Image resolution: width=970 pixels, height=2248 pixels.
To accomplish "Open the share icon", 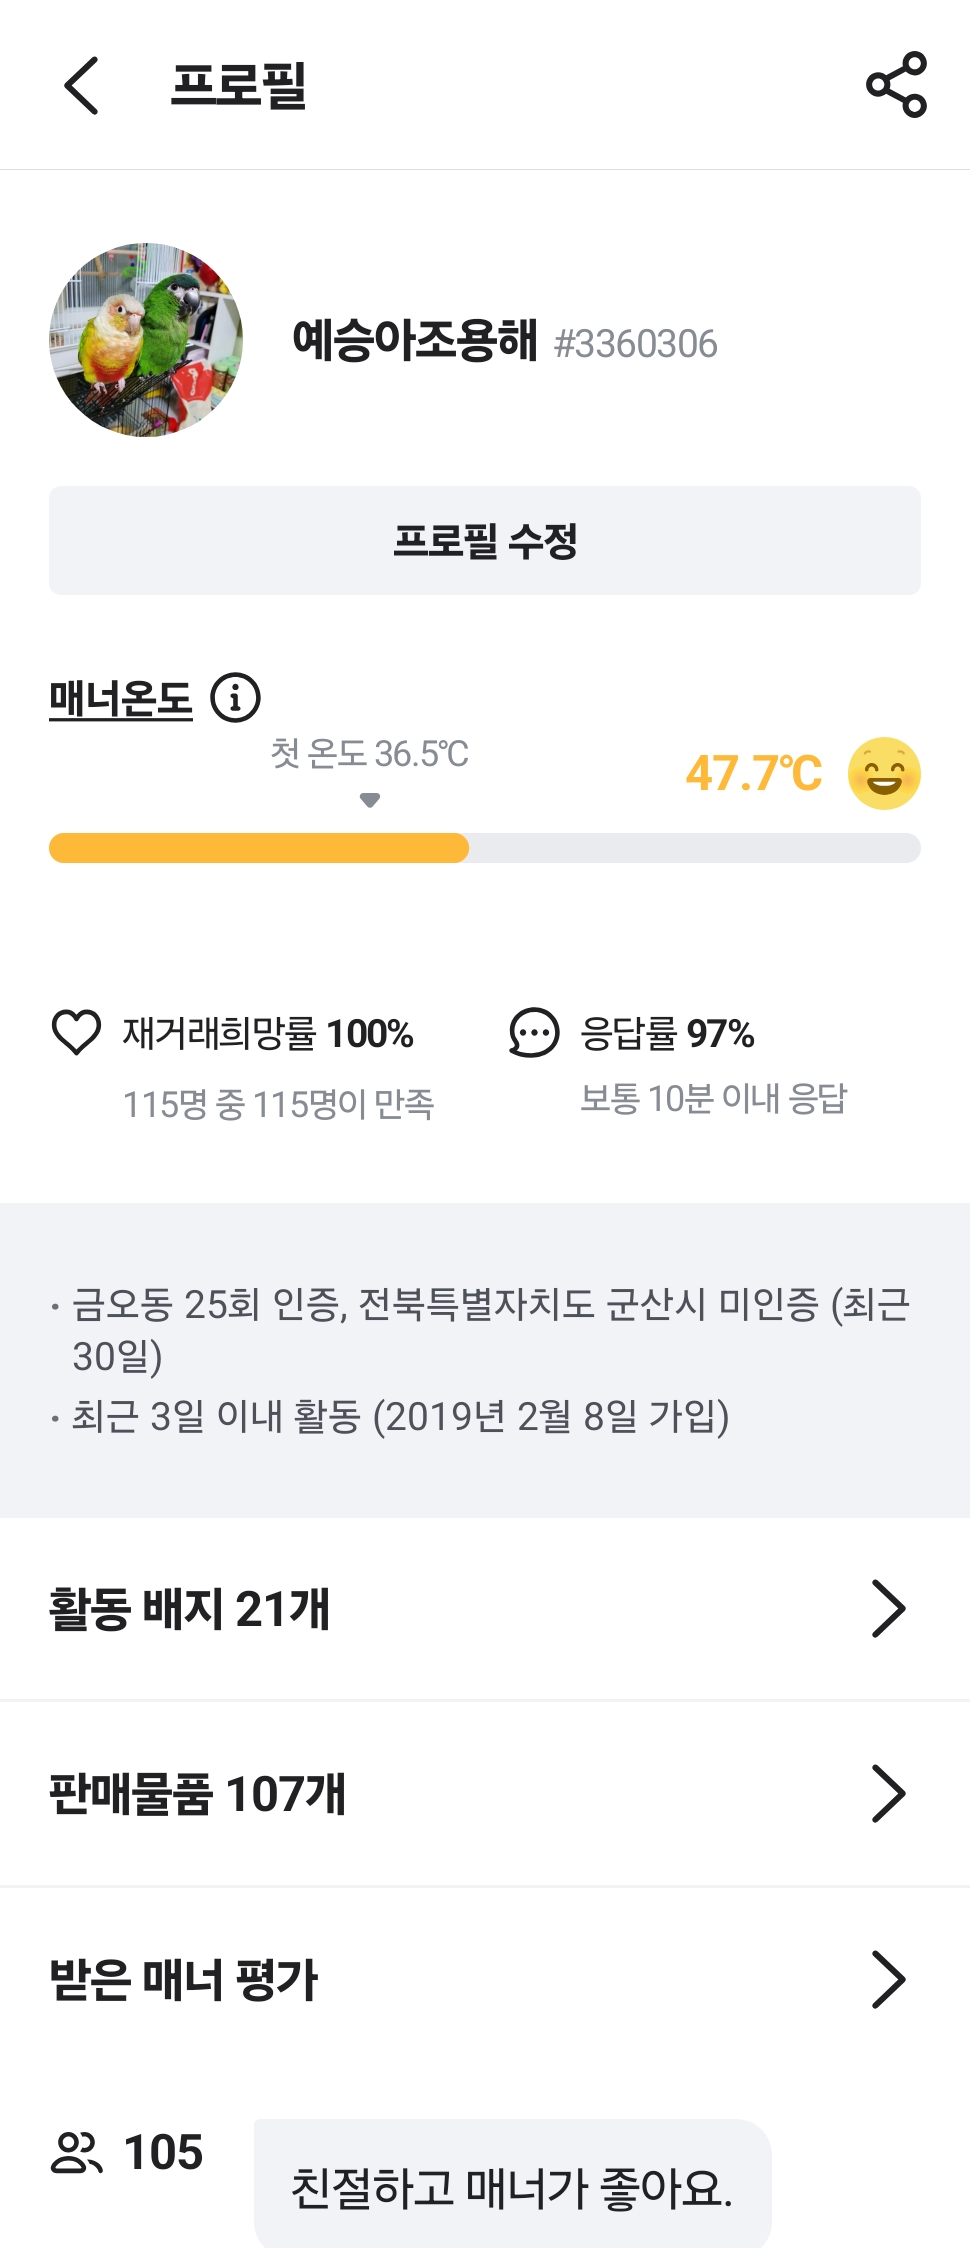I will point(896,85).
